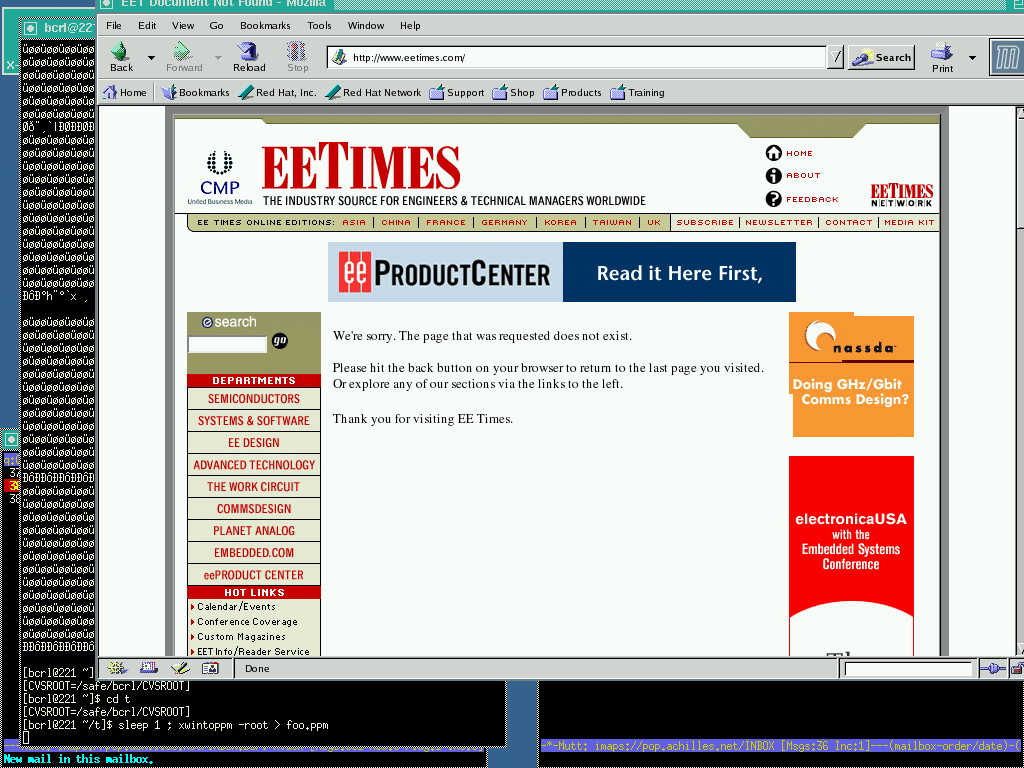The height and width of the screenshot is (768, 1024).
Task: Open the Red Hat, Inc. bookmark
Action: [x=278, y=93]
